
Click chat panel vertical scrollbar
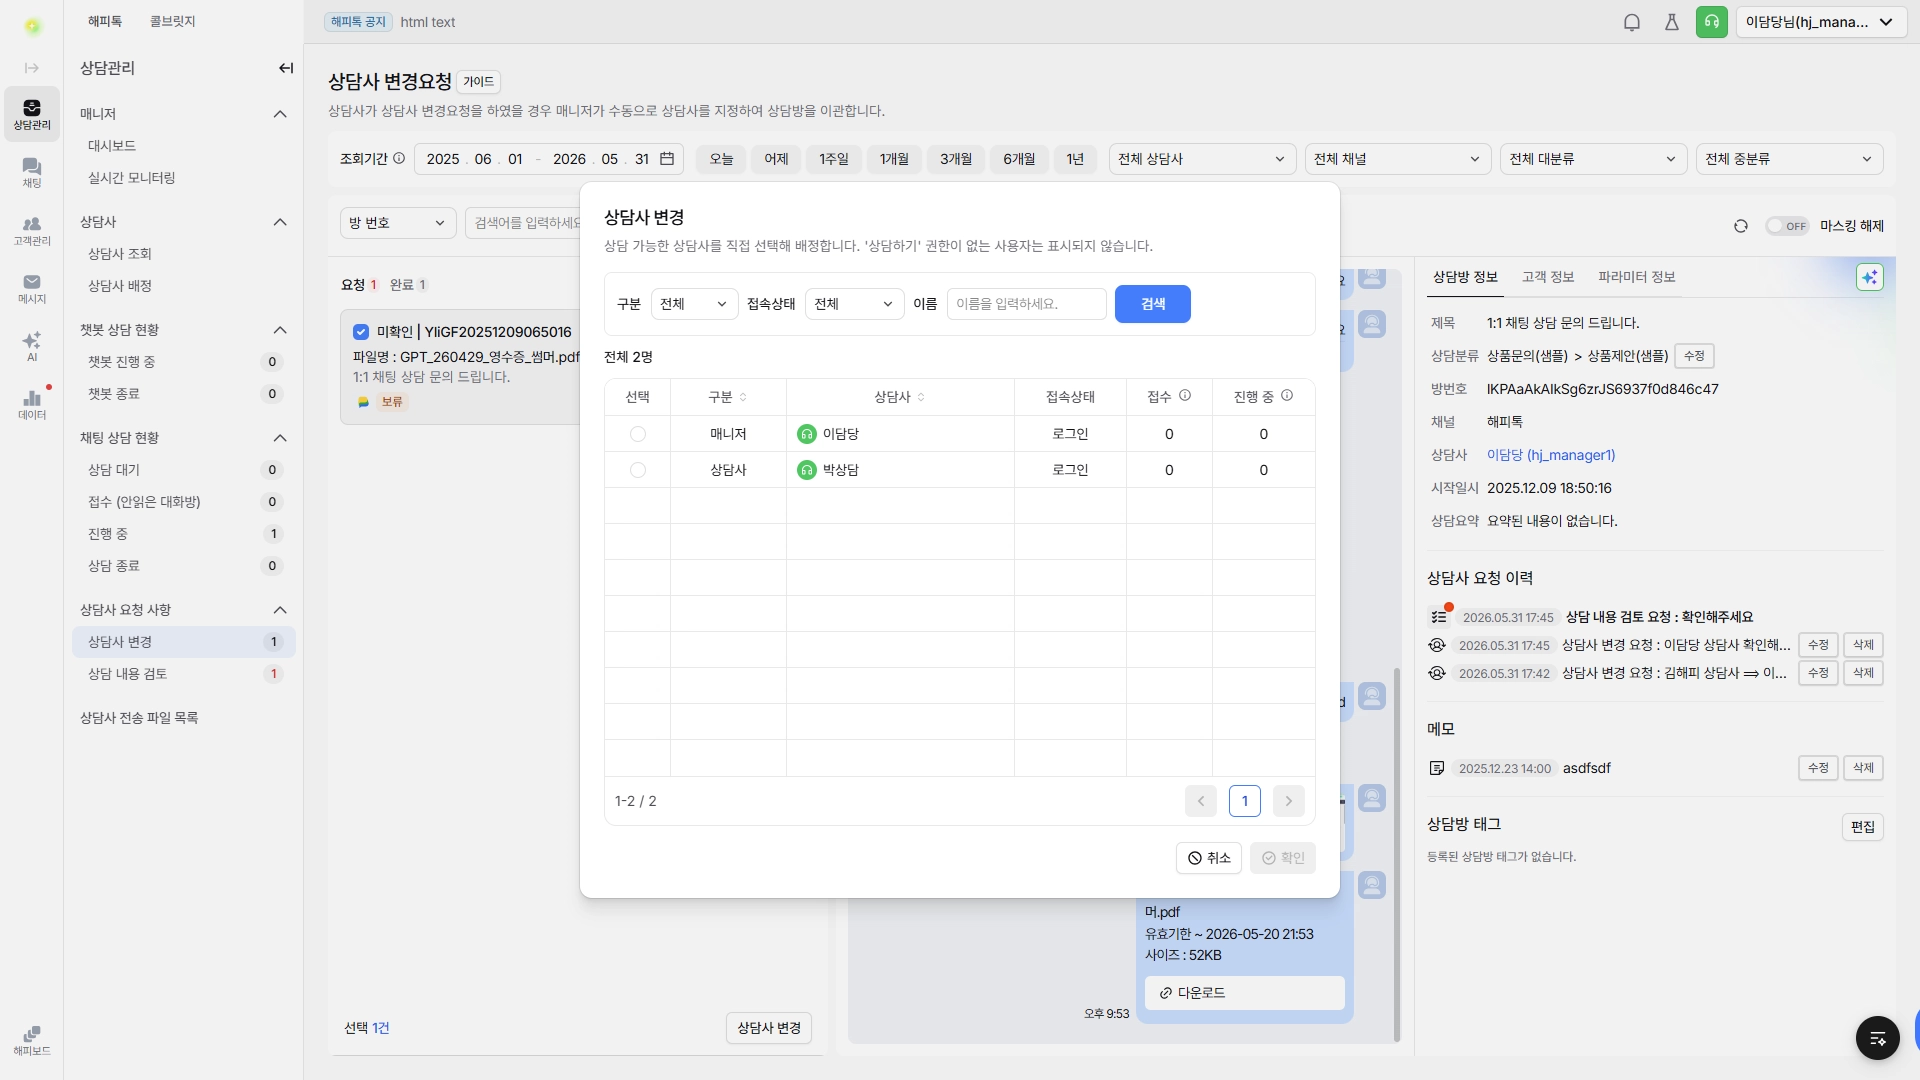point(1397,855)
